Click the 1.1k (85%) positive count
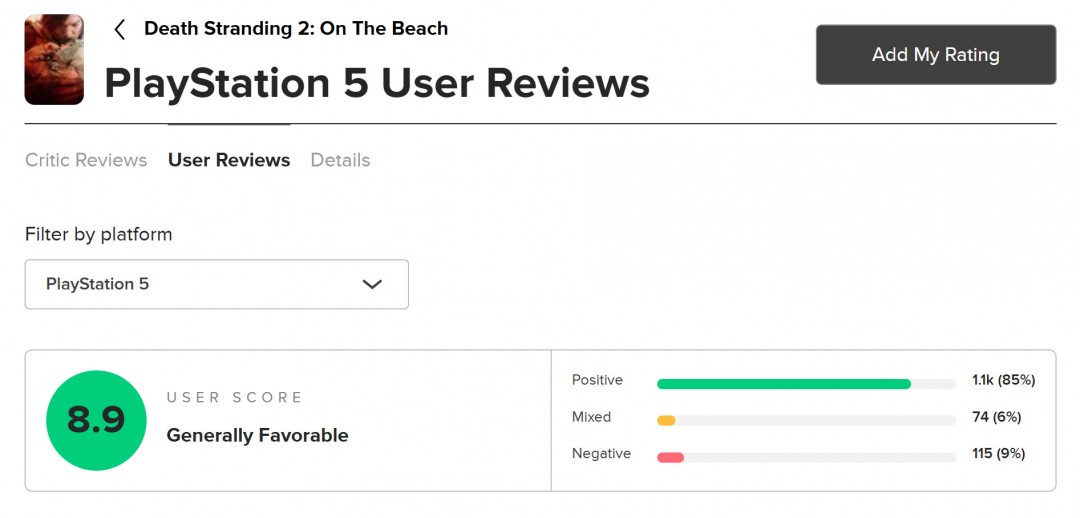This screenshot has height=518, width=1080. click(x=1003, y=380)
